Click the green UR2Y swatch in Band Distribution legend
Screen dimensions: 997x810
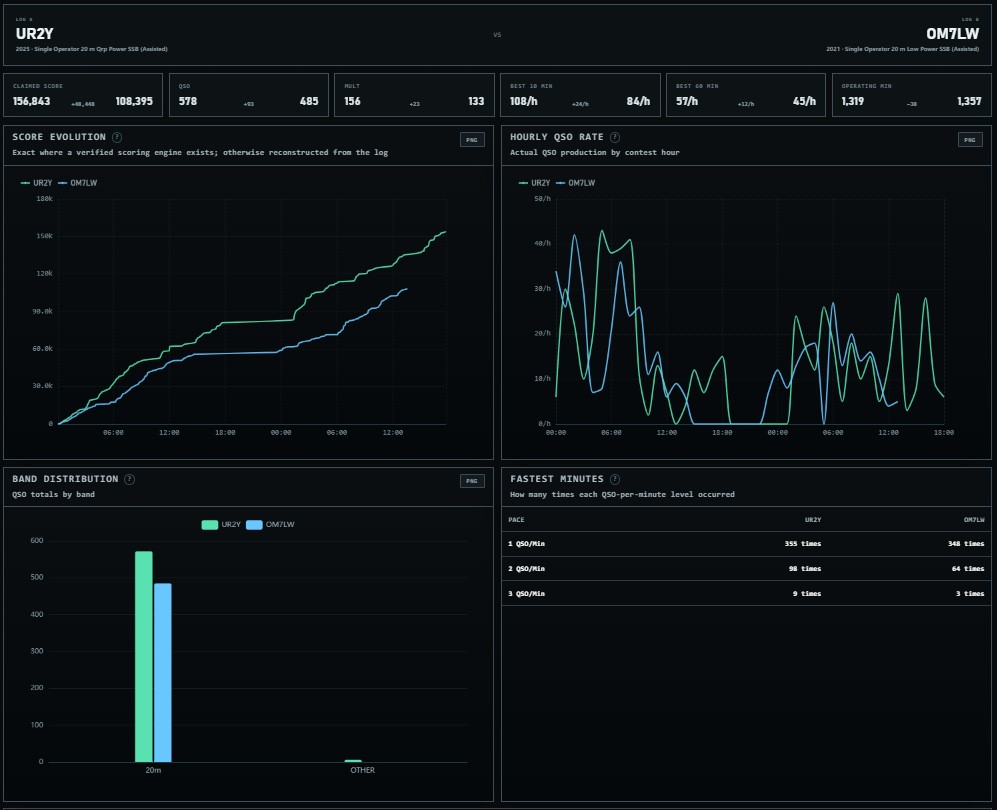[x=210, y=525]
